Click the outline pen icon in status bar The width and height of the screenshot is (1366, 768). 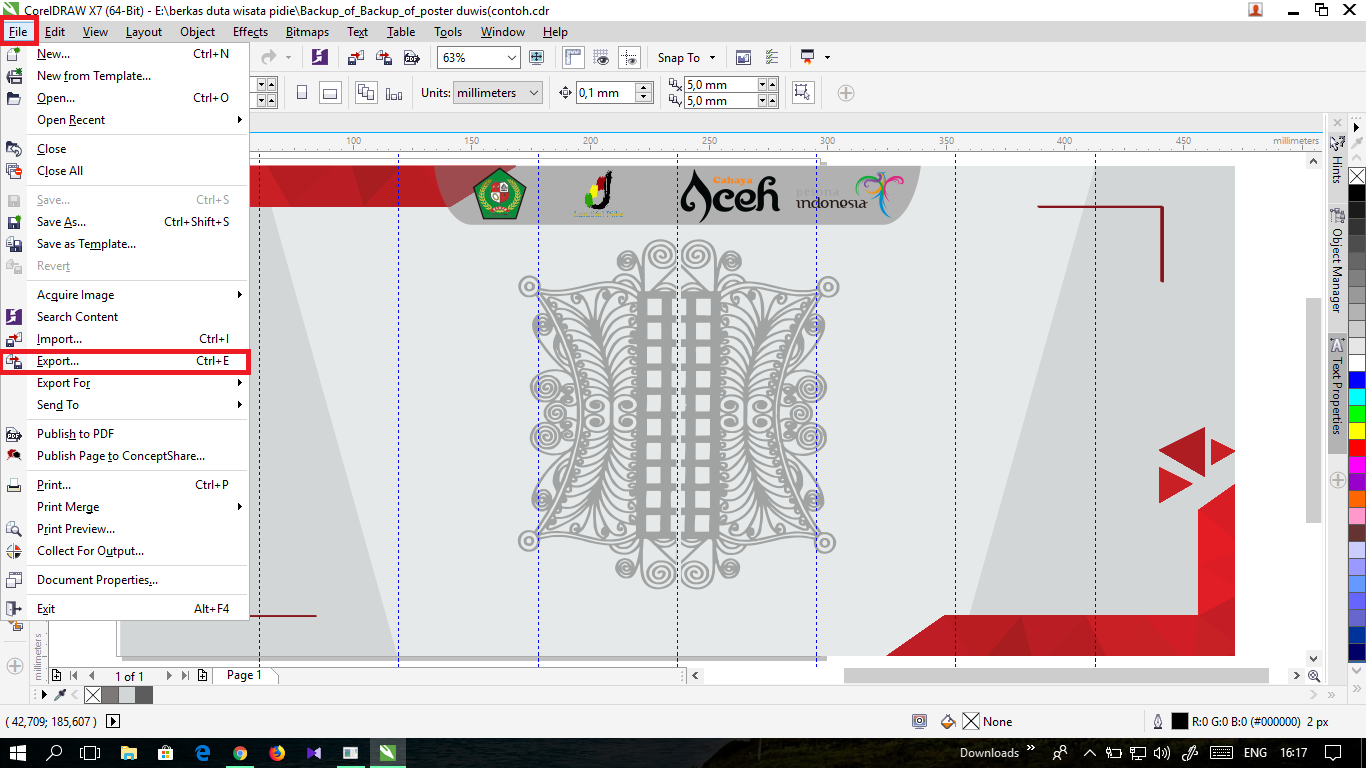pyautogui.click(x=1157, y=721)
